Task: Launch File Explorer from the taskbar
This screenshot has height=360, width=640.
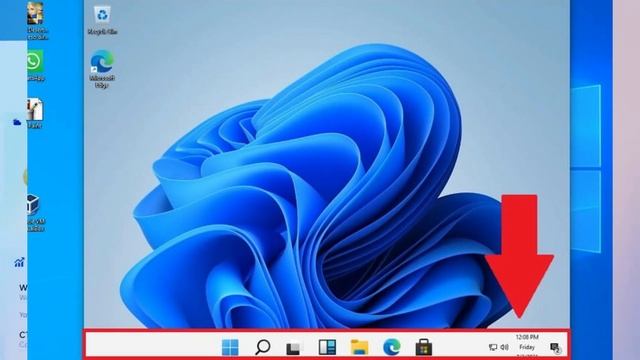Action: tap(359, 347)
